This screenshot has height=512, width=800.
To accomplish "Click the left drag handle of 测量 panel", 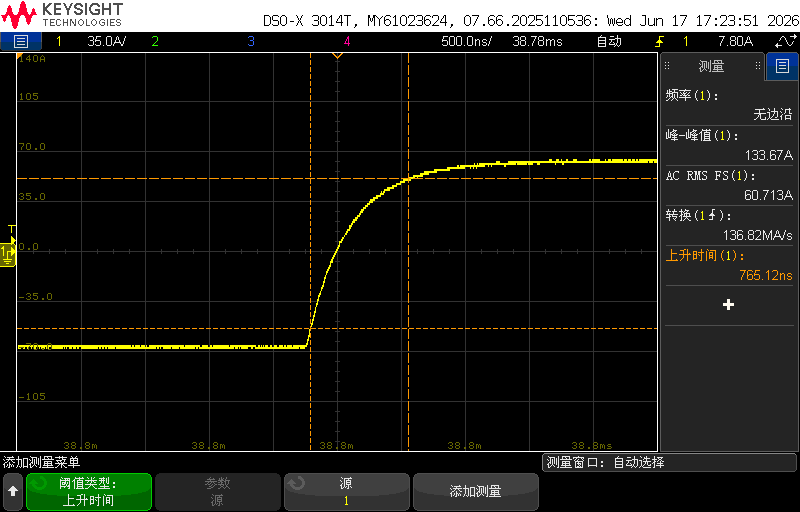I will pyautogui.click(x=667, y=66).
